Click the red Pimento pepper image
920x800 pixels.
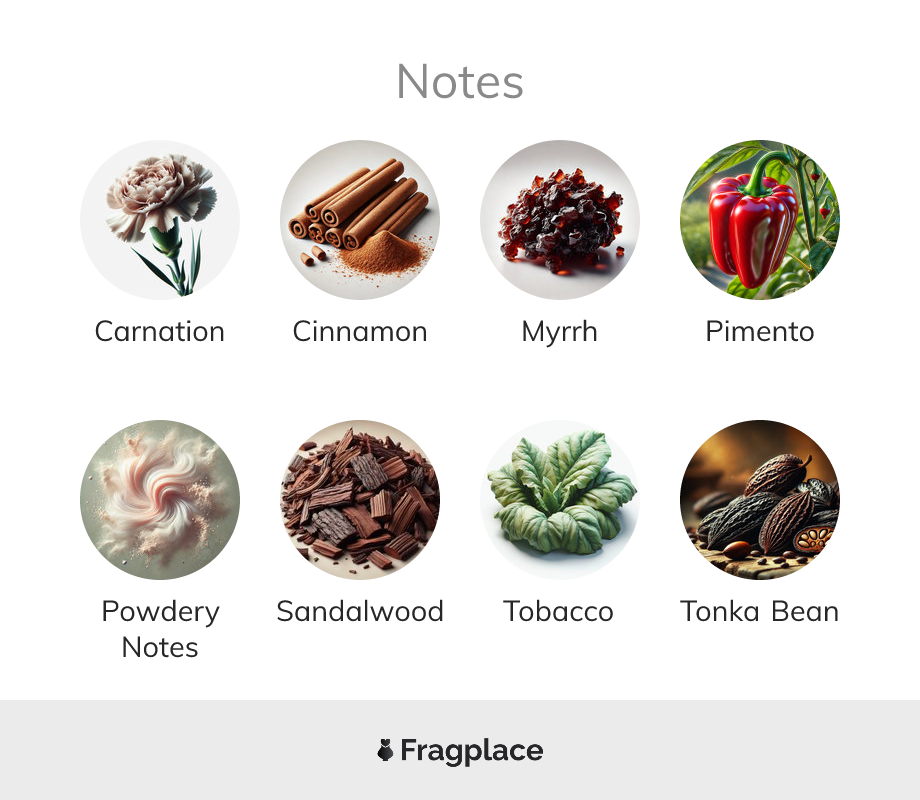tap(760, 220)
